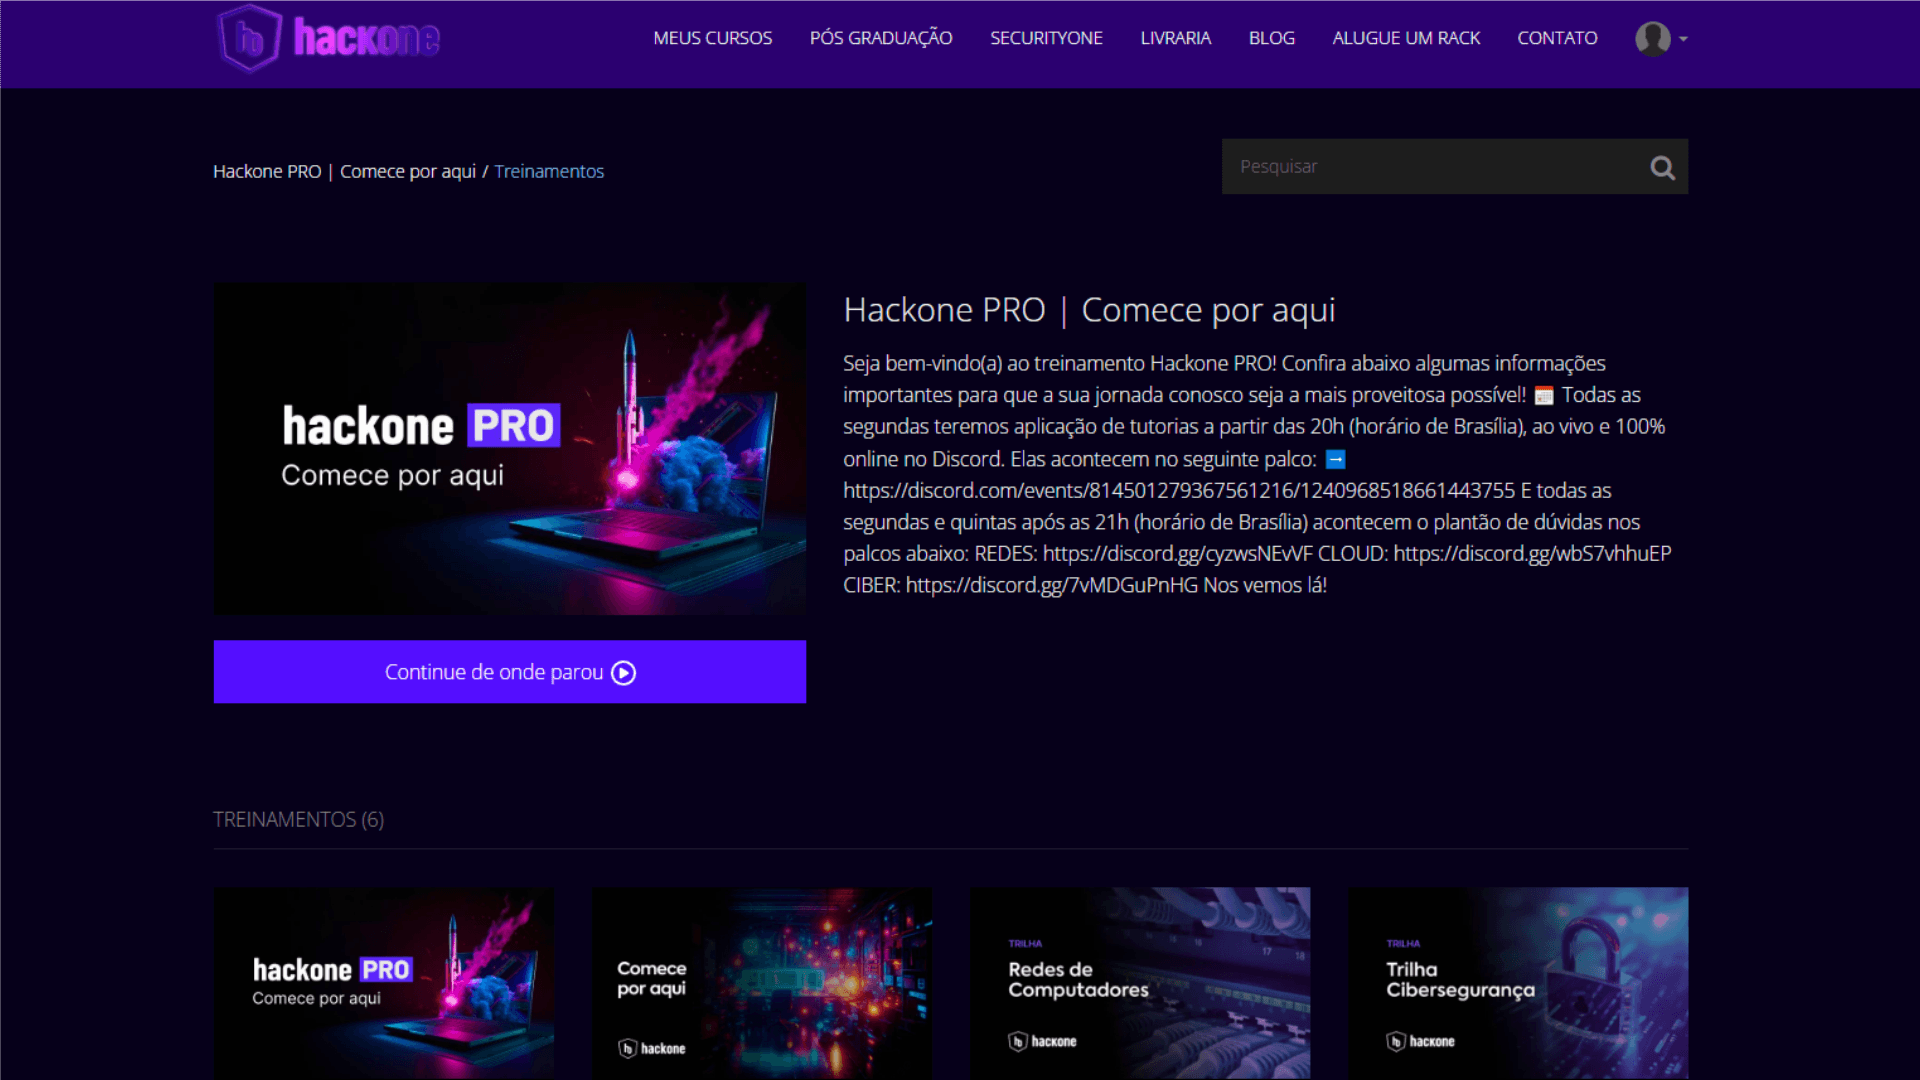Viewport: 1920px width, 1080px height.
Task: Expand the dropdown arrow beside the avatar
Action: pyautogui.click(x=1683, y=39)
